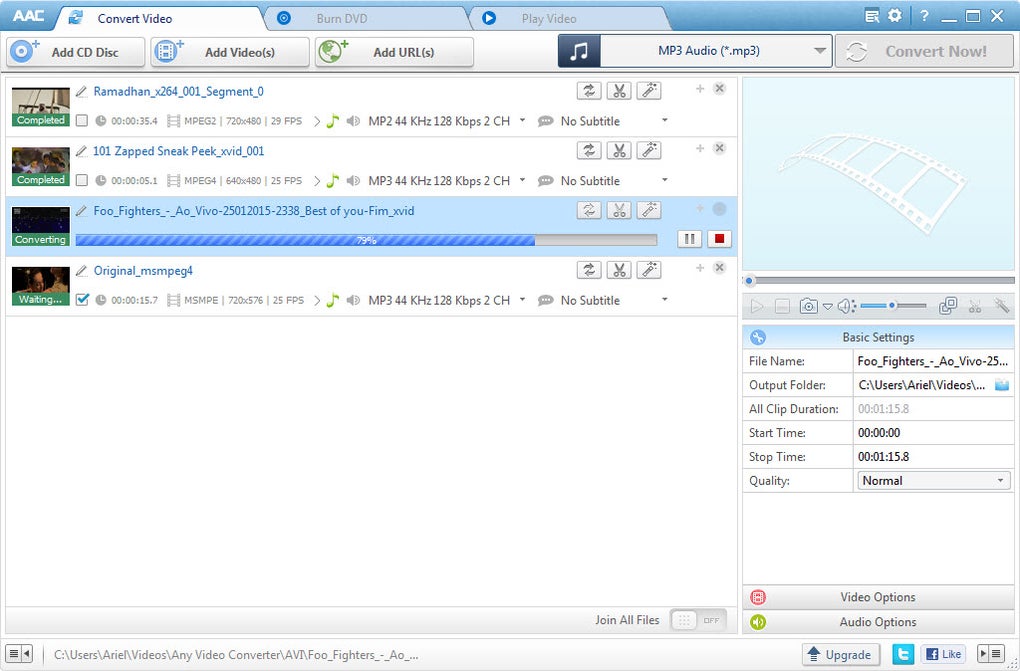
Task: Click plus icon on Ramadhan row
Action: [700, 89]
